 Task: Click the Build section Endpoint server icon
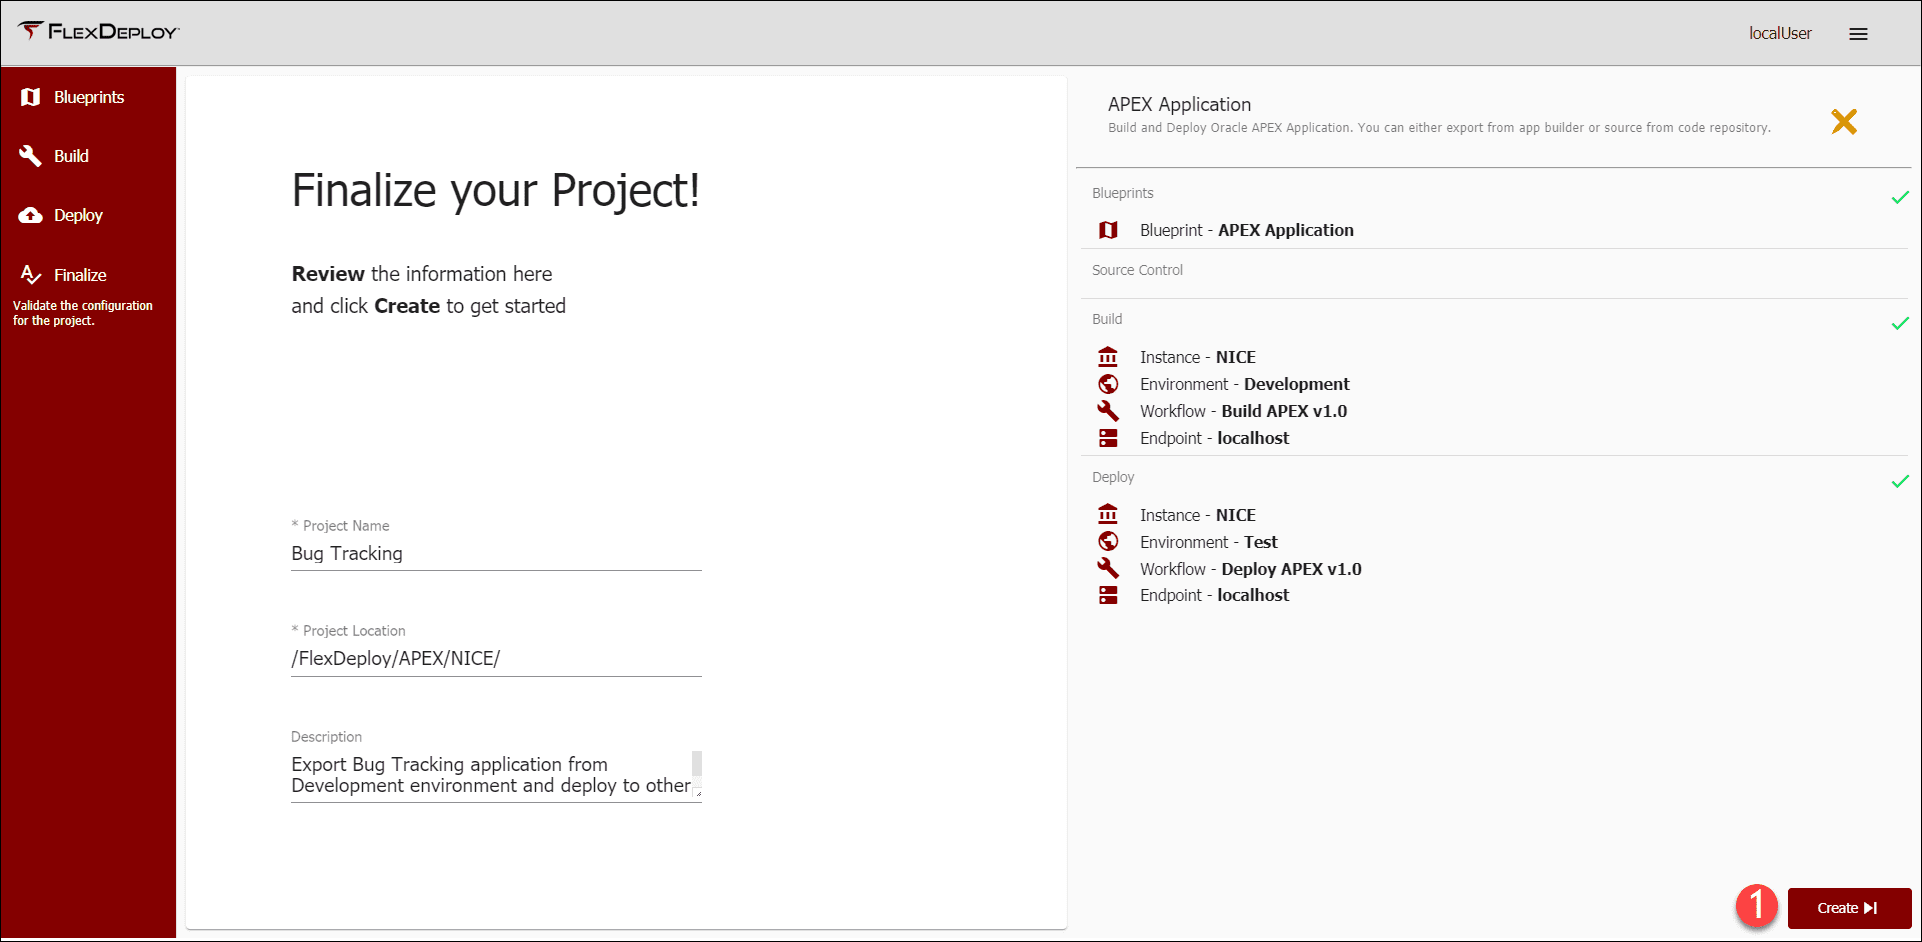[x=1108, y=438]
